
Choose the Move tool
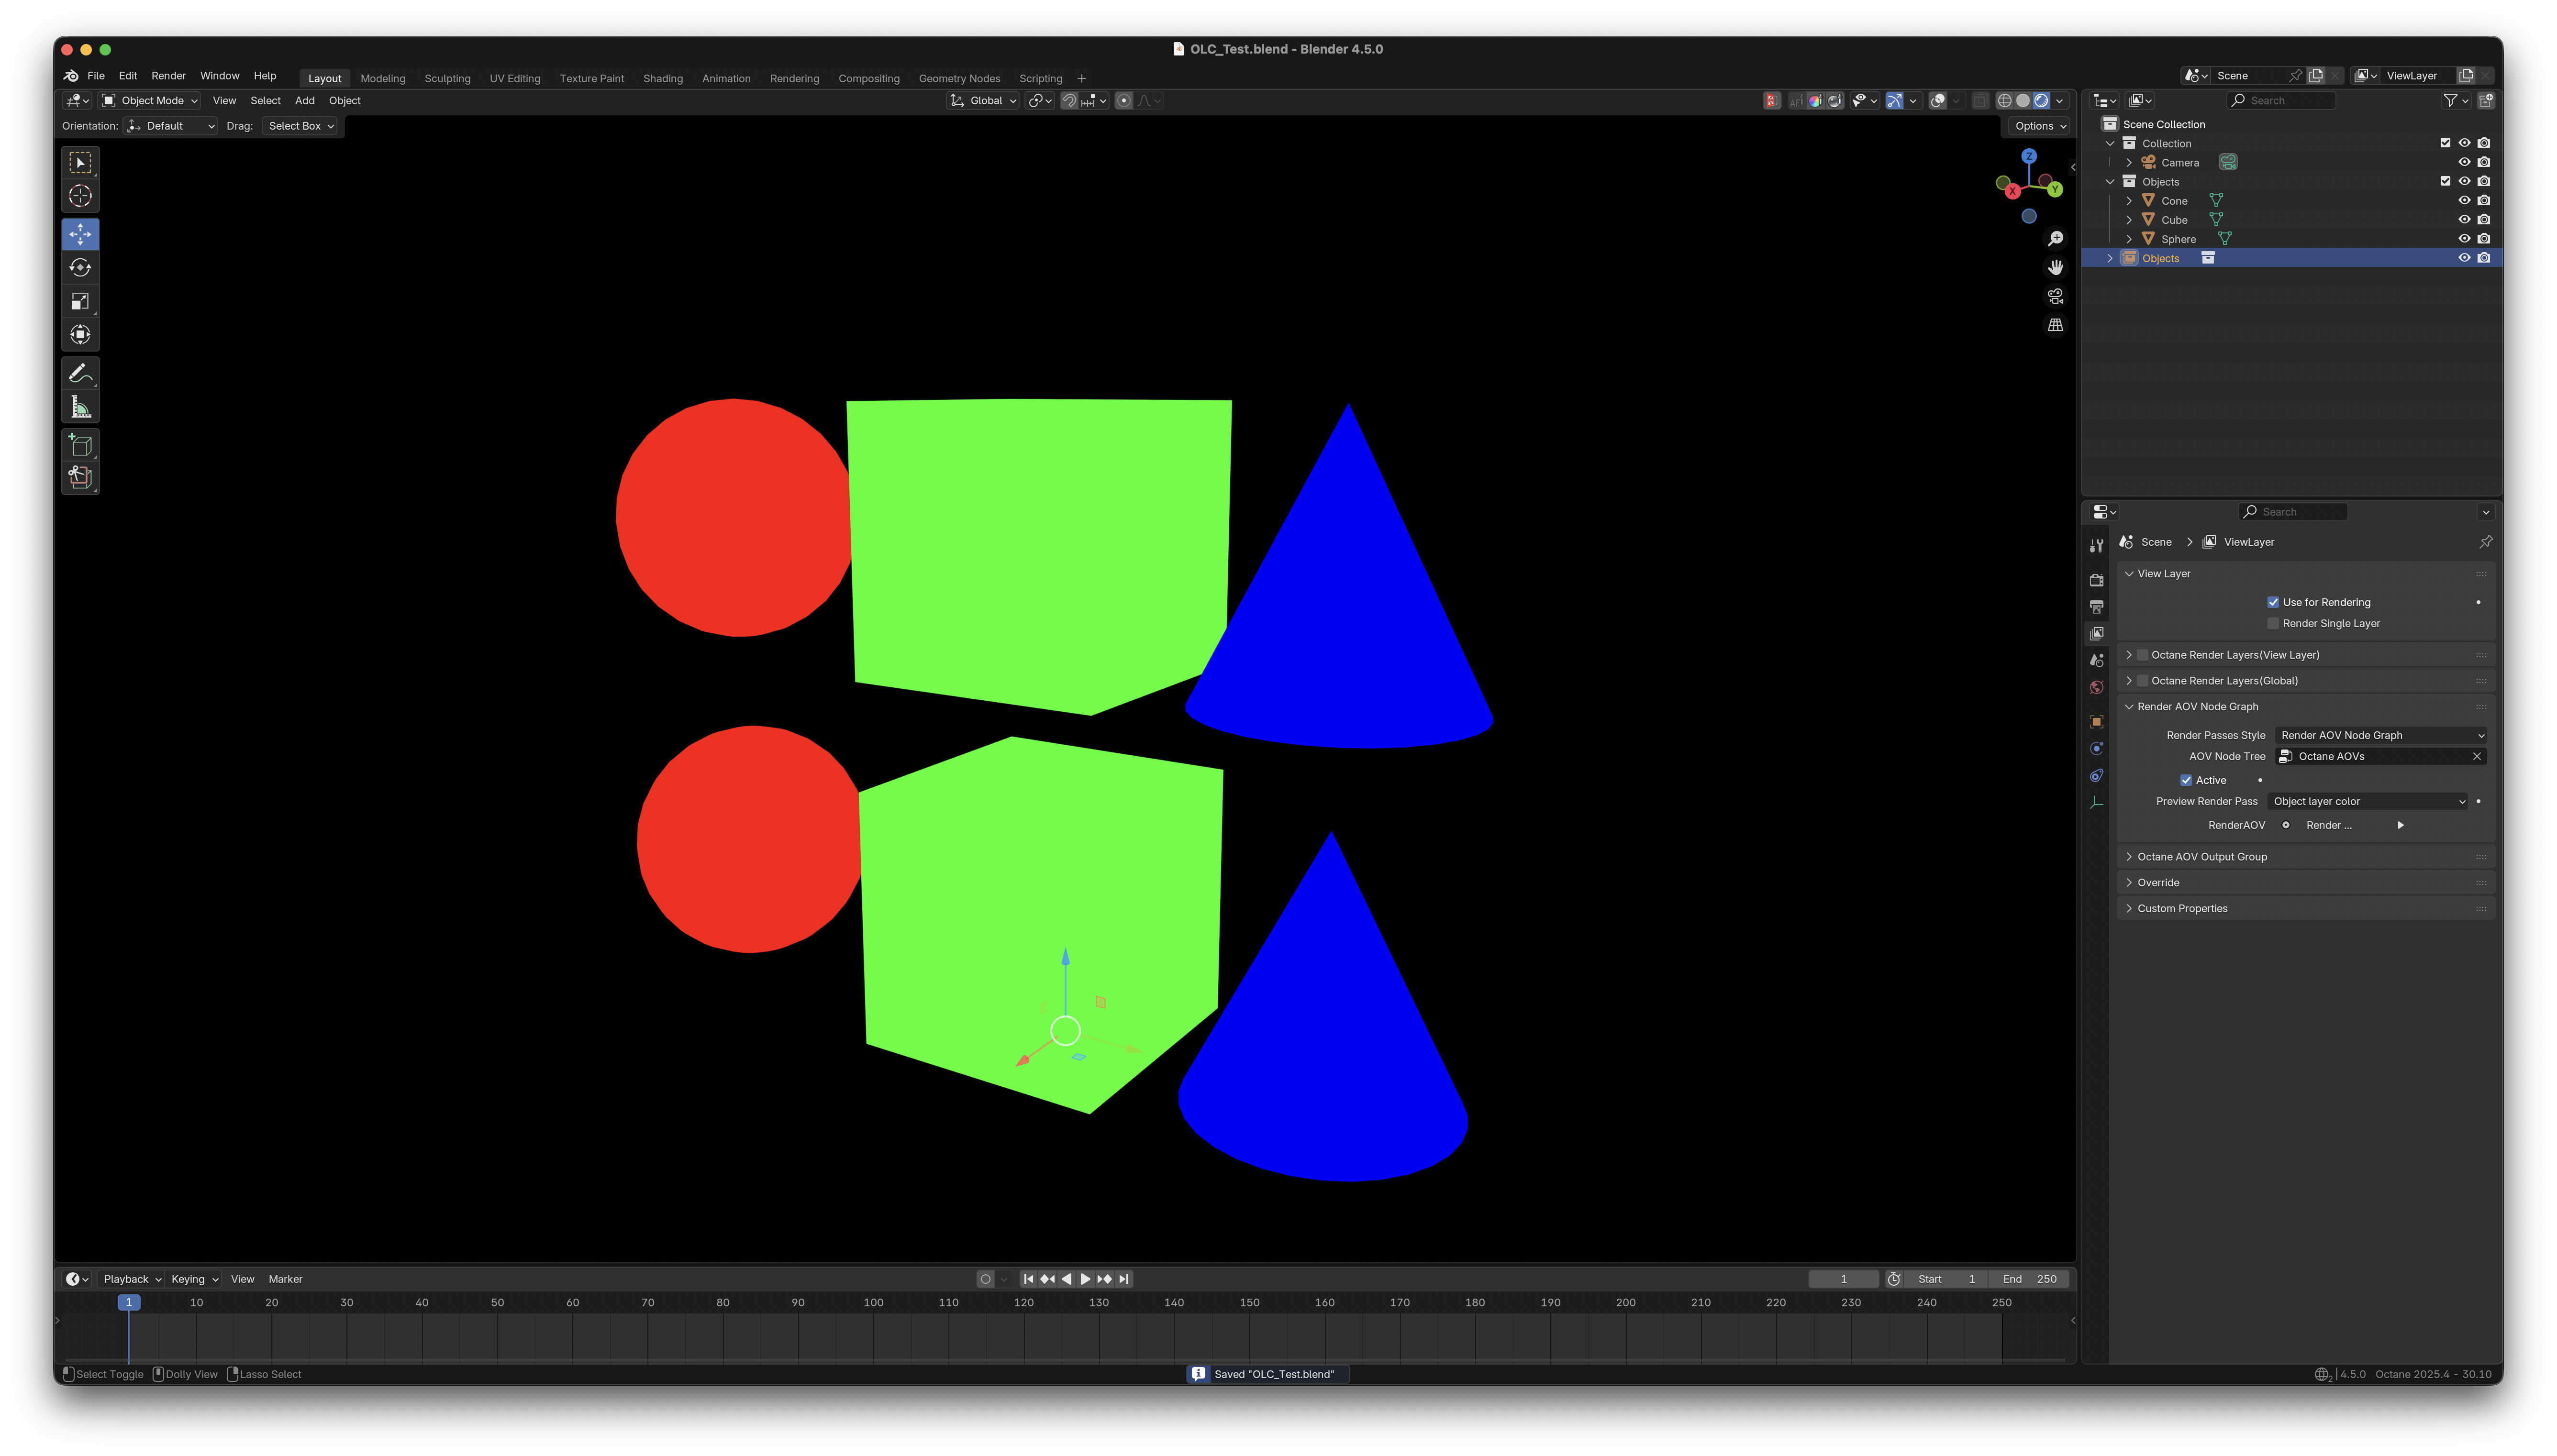[80, 234]
